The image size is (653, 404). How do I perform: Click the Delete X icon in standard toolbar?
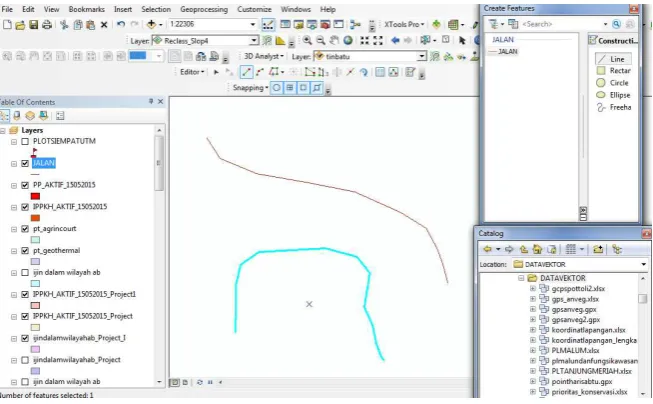pyautogui.click(x=104, y=25)
